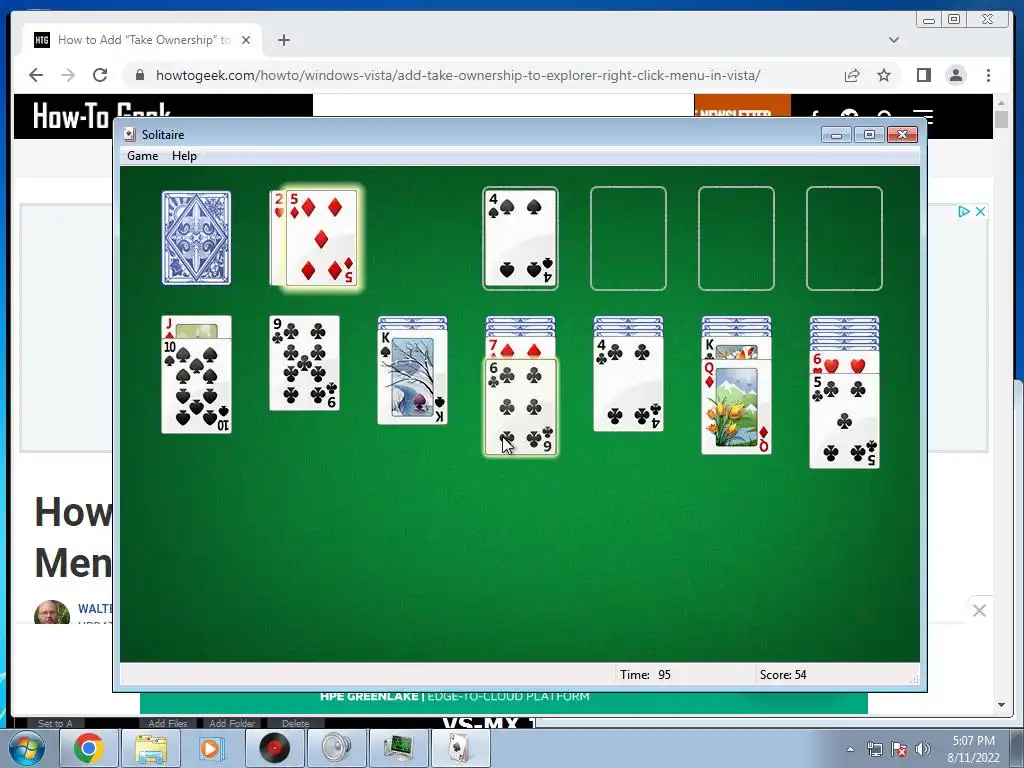The width and height of the screenshot is (1024, 768).
Task: Open Action Center flag icon
Action: 899,749
